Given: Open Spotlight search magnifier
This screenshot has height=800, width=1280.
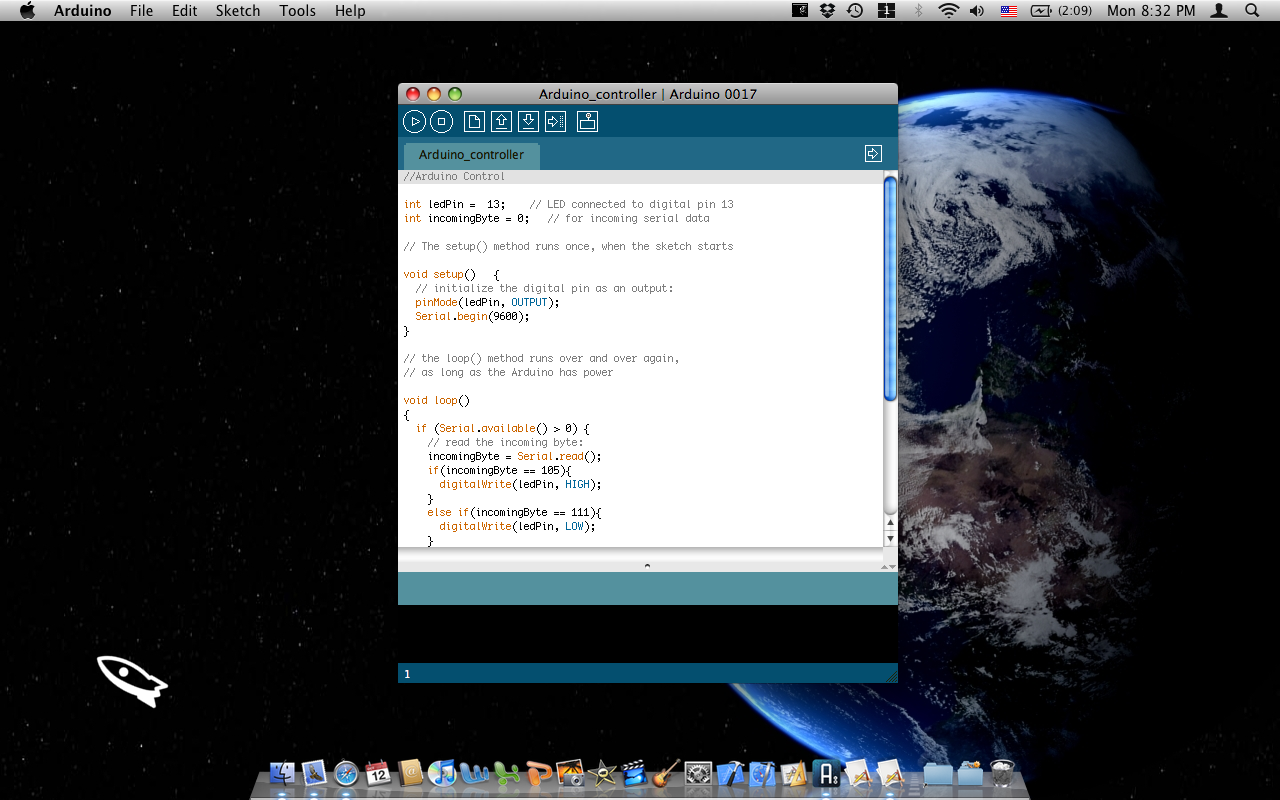Looking at the screenshot, I should point(1252,11).
